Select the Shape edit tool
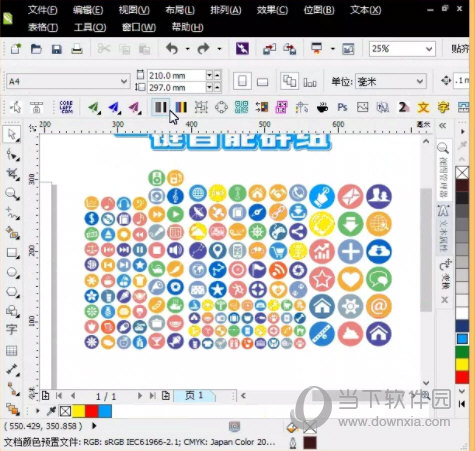The image size is (475, 451). 12,154
